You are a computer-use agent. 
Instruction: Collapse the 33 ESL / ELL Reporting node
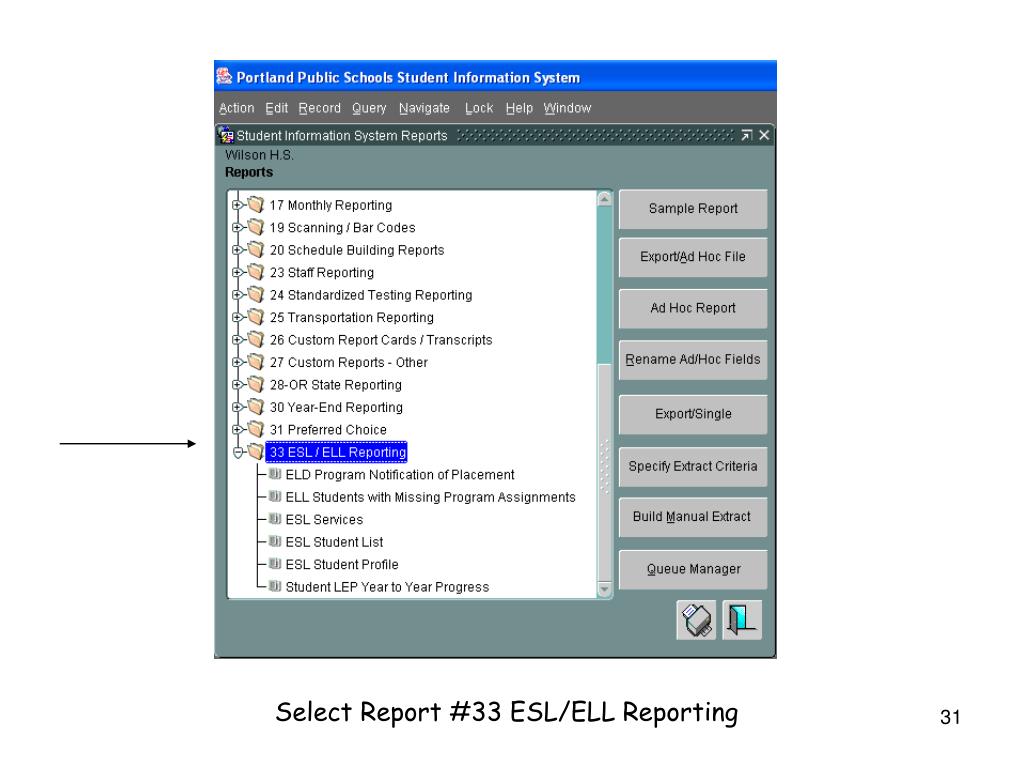point(237,452)
